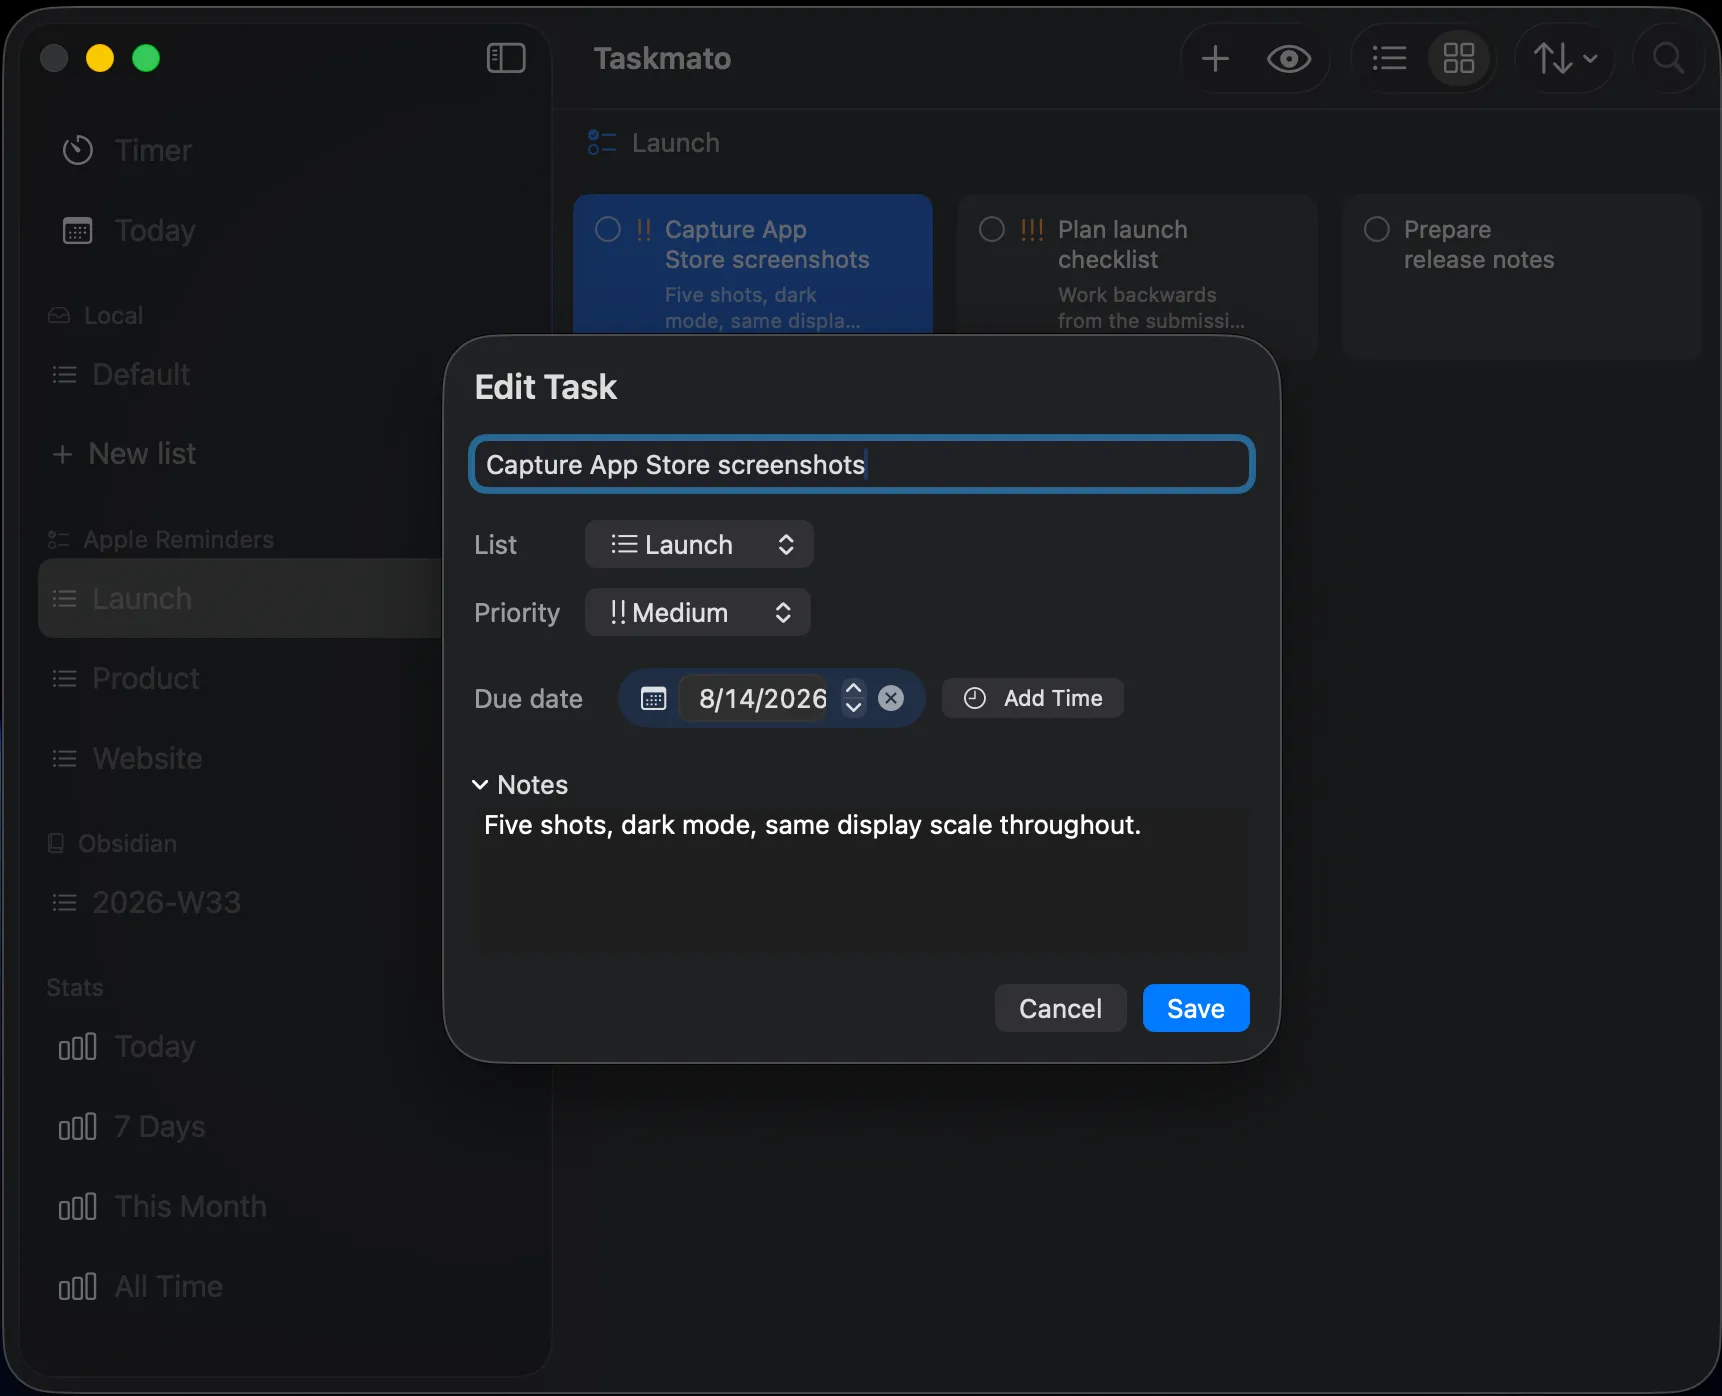
Task: Toggle the eye visibility icon in toolbar
Action: tap(1289, 59)
